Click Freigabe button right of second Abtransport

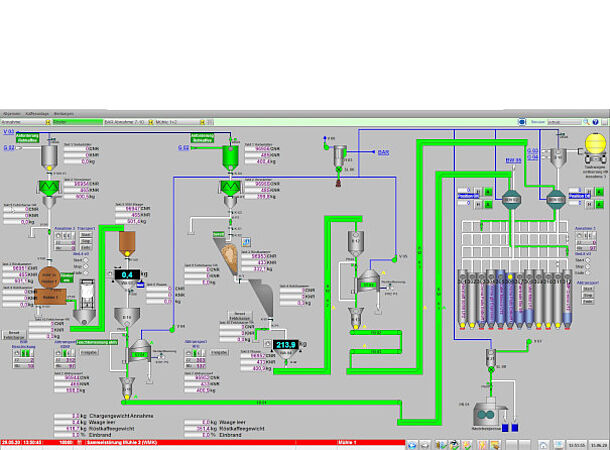click(x=219, y=352)
